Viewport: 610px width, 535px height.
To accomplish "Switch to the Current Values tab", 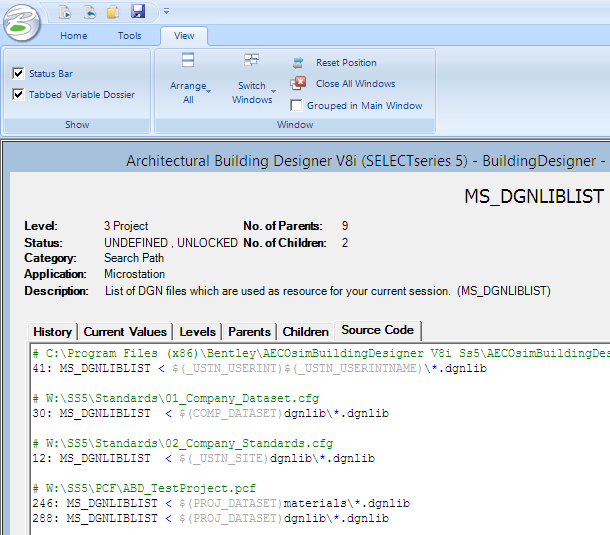I will tap(125, 332).
